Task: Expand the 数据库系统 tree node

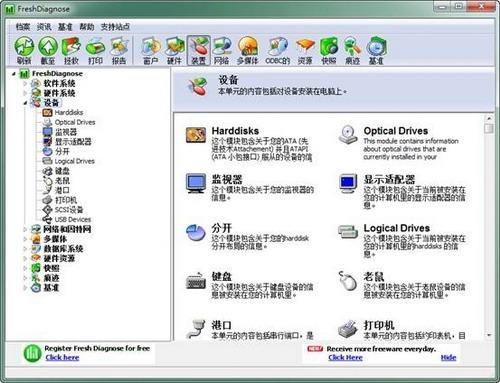Action: click(x=25, y=248)
